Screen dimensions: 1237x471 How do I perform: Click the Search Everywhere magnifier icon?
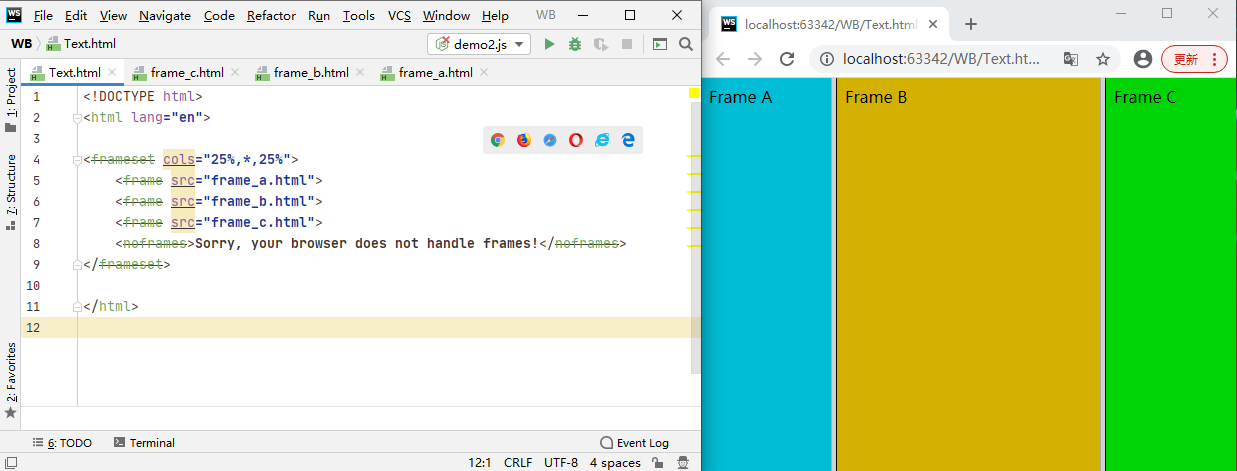(686, 44)
